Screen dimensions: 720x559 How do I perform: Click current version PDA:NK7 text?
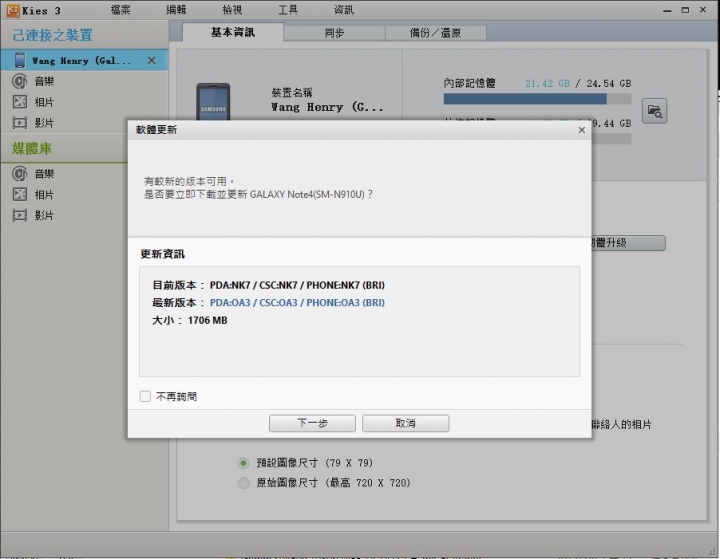tap(297, 285)
